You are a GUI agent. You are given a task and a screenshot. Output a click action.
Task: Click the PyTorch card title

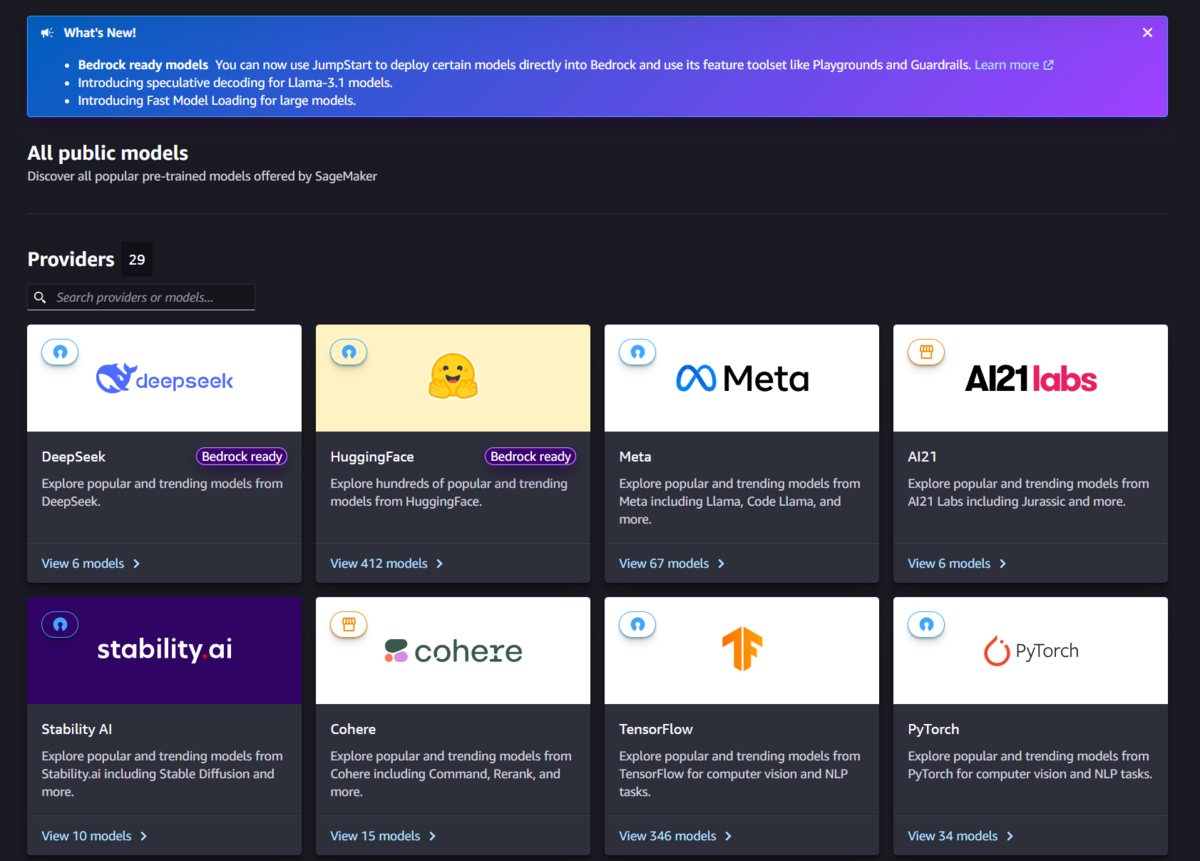point(933,730)
